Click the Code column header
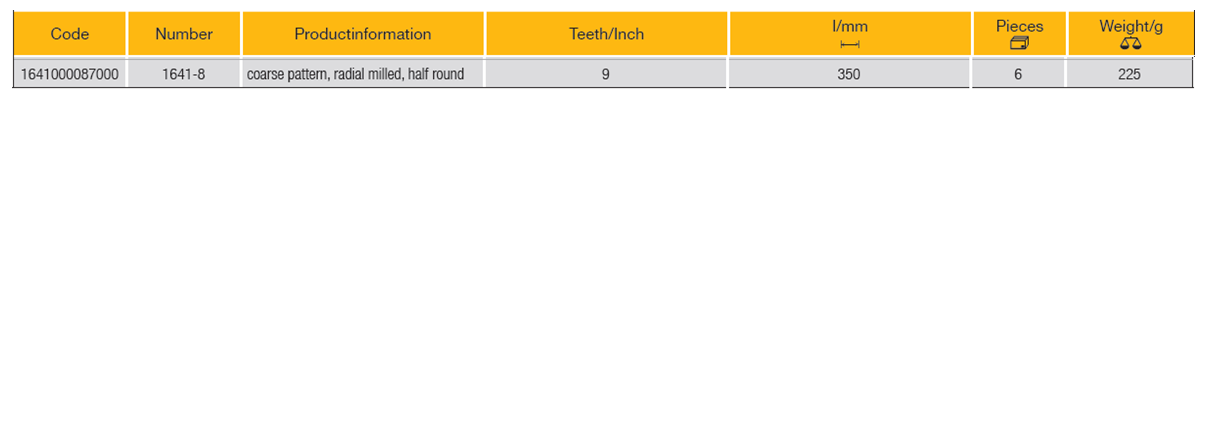 (70, 34)
